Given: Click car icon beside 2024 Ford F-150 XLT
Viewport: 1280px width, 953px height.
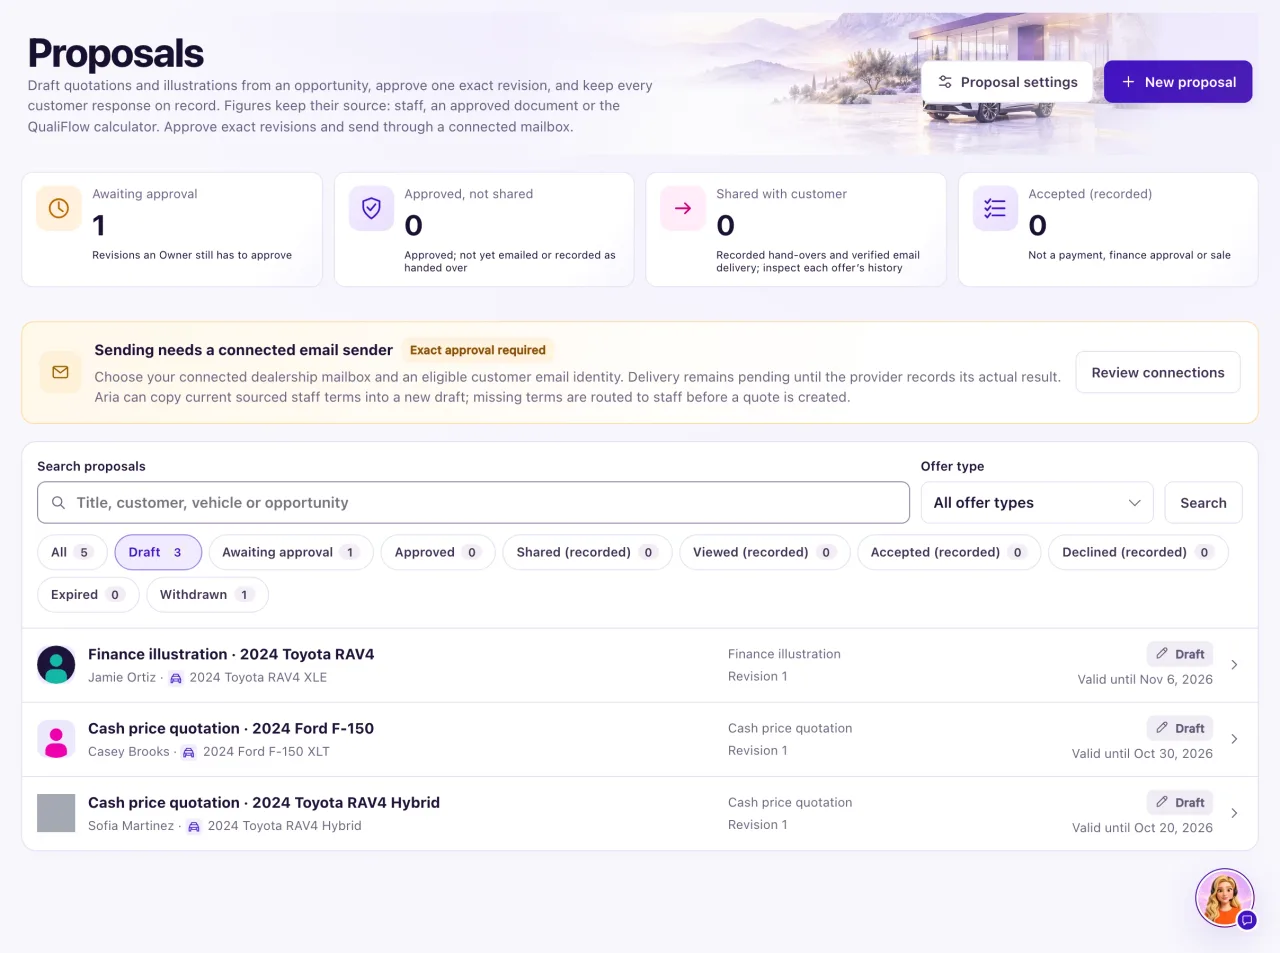Looking at the screenshot, I should [189, 752].
